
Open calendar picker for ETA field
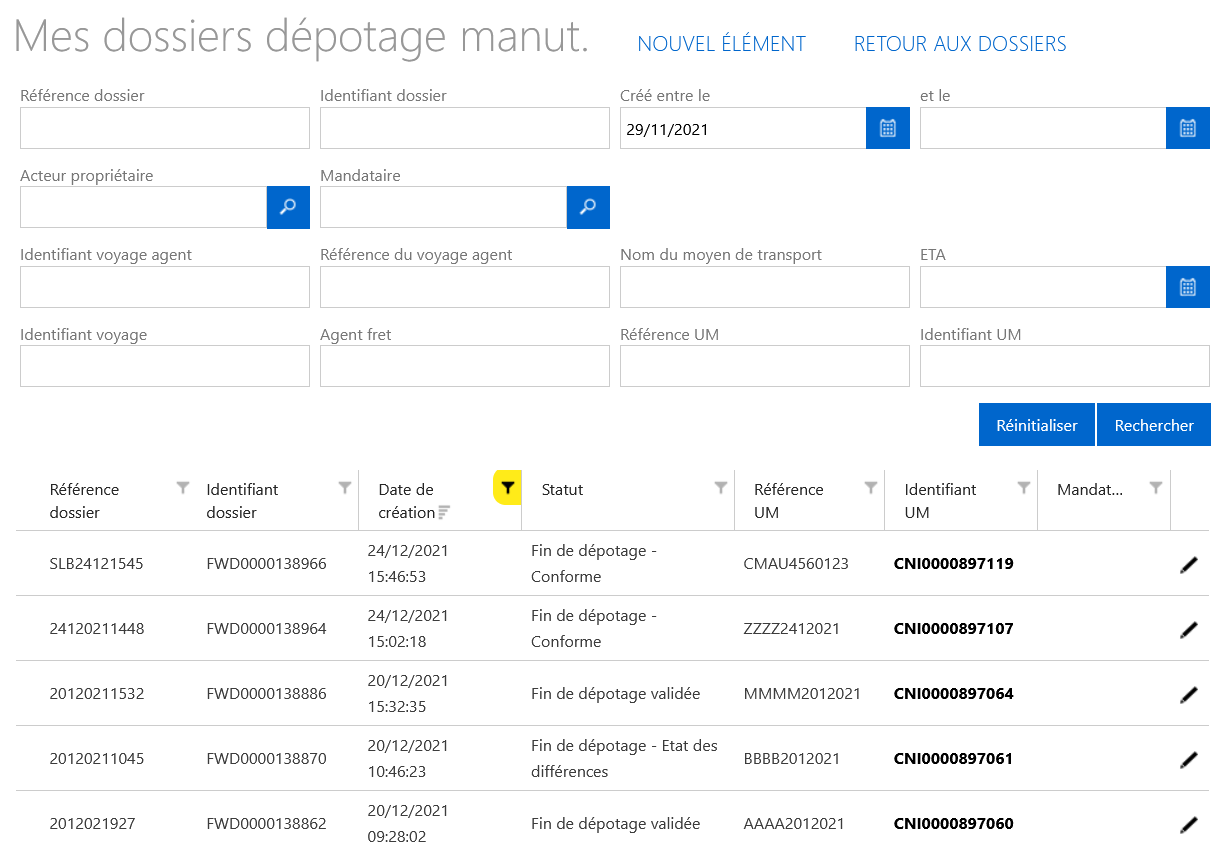coord(1188,287)
